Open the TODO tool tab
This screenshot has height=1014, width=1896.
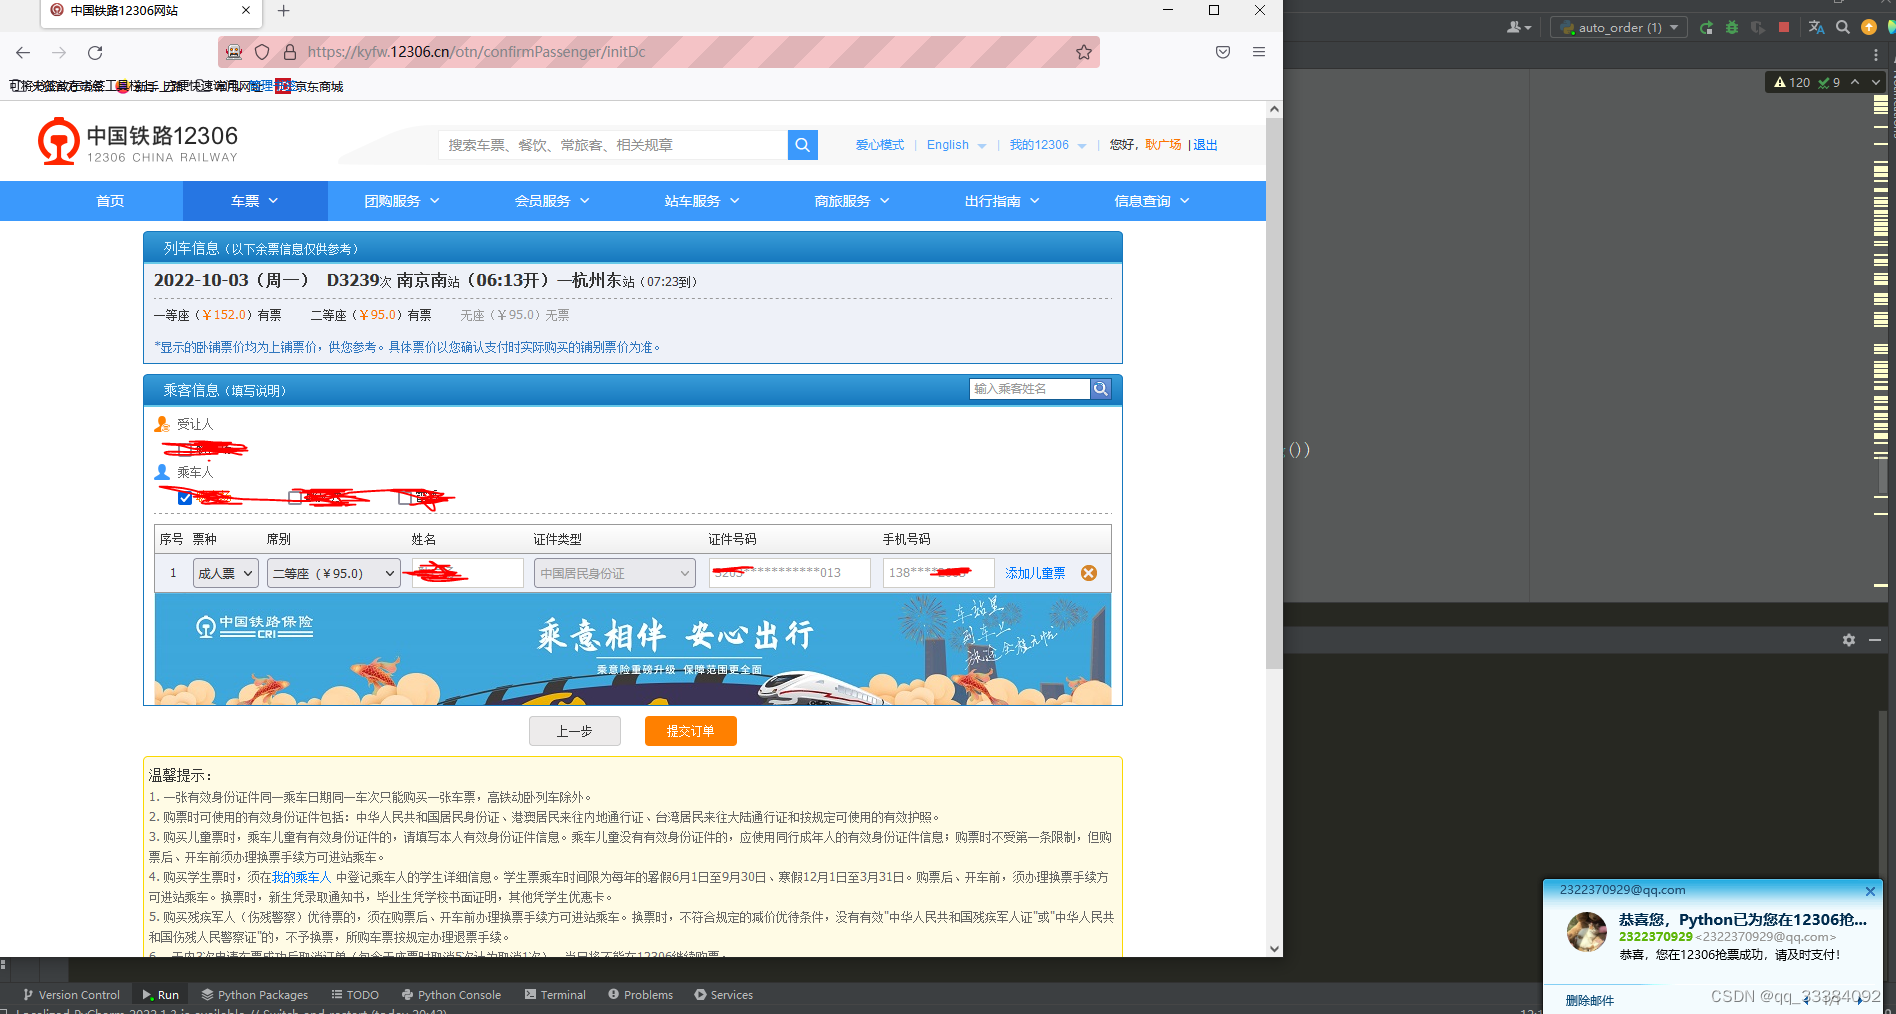355,995
